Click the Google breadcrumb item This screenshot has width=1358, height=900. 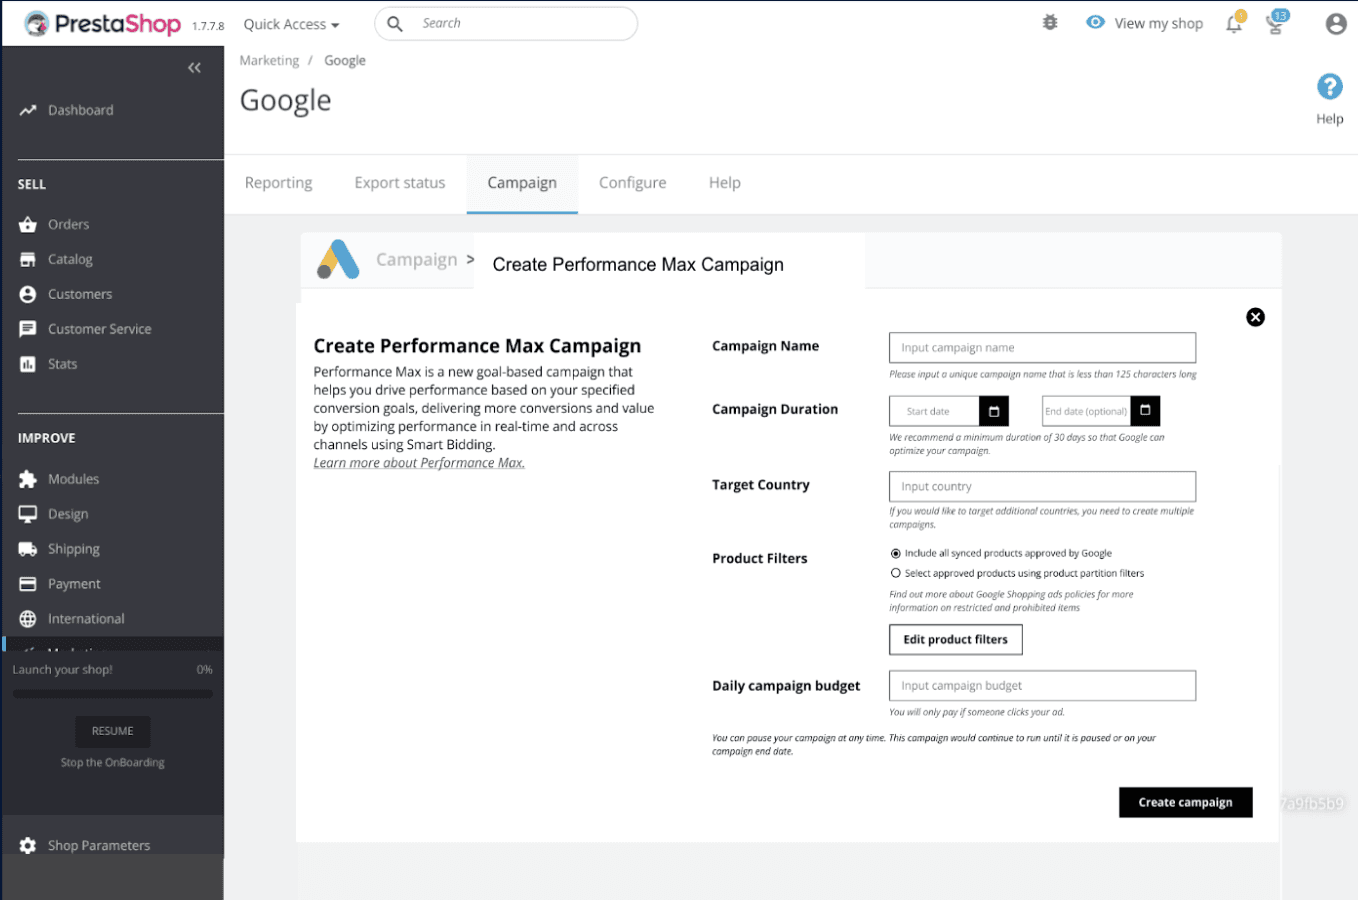coord(345,61)
